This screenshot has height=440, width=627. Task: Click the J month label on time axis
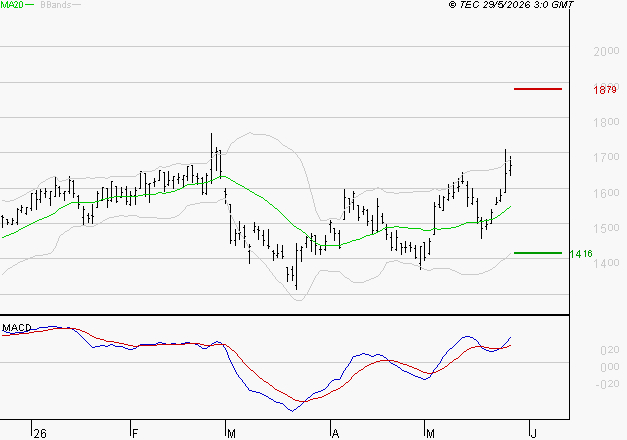[533, 434]
